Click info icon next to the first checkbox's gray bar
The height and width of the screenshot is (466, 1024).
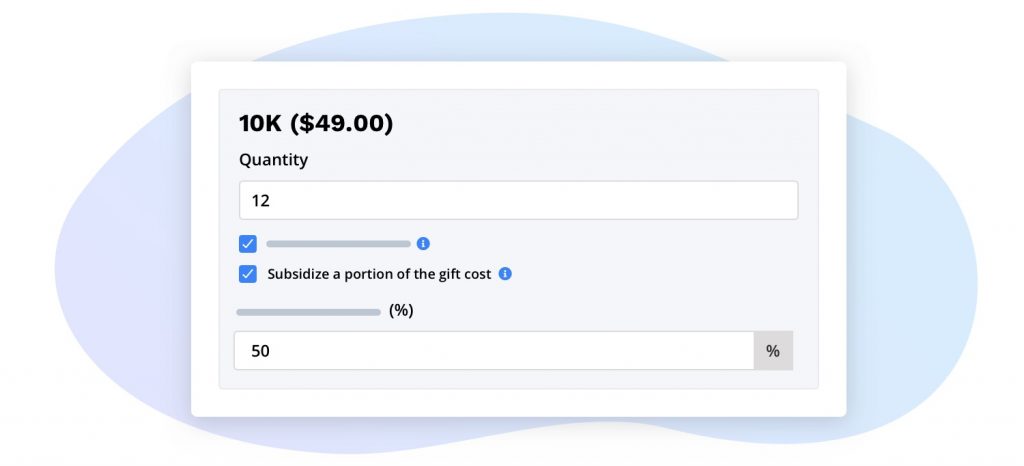(423, 243)
